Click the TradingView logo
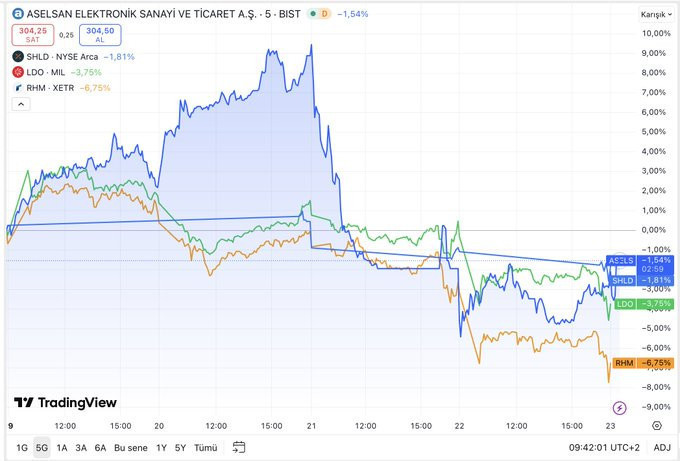 (x=65, y=403)
